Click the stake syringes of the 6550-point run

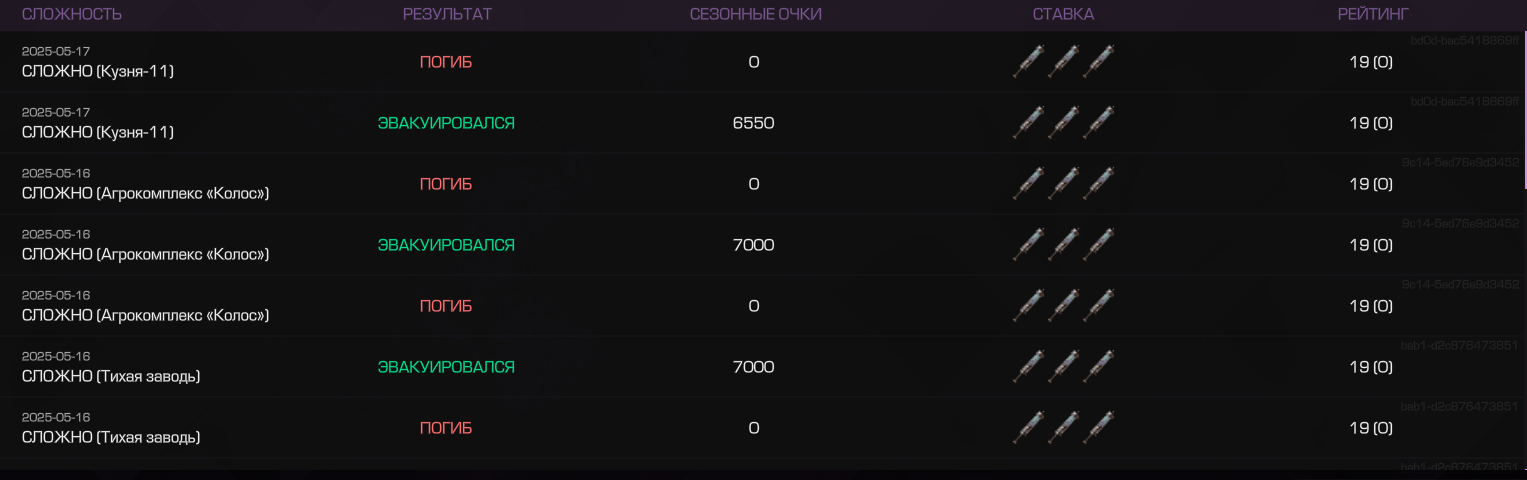1064,123
